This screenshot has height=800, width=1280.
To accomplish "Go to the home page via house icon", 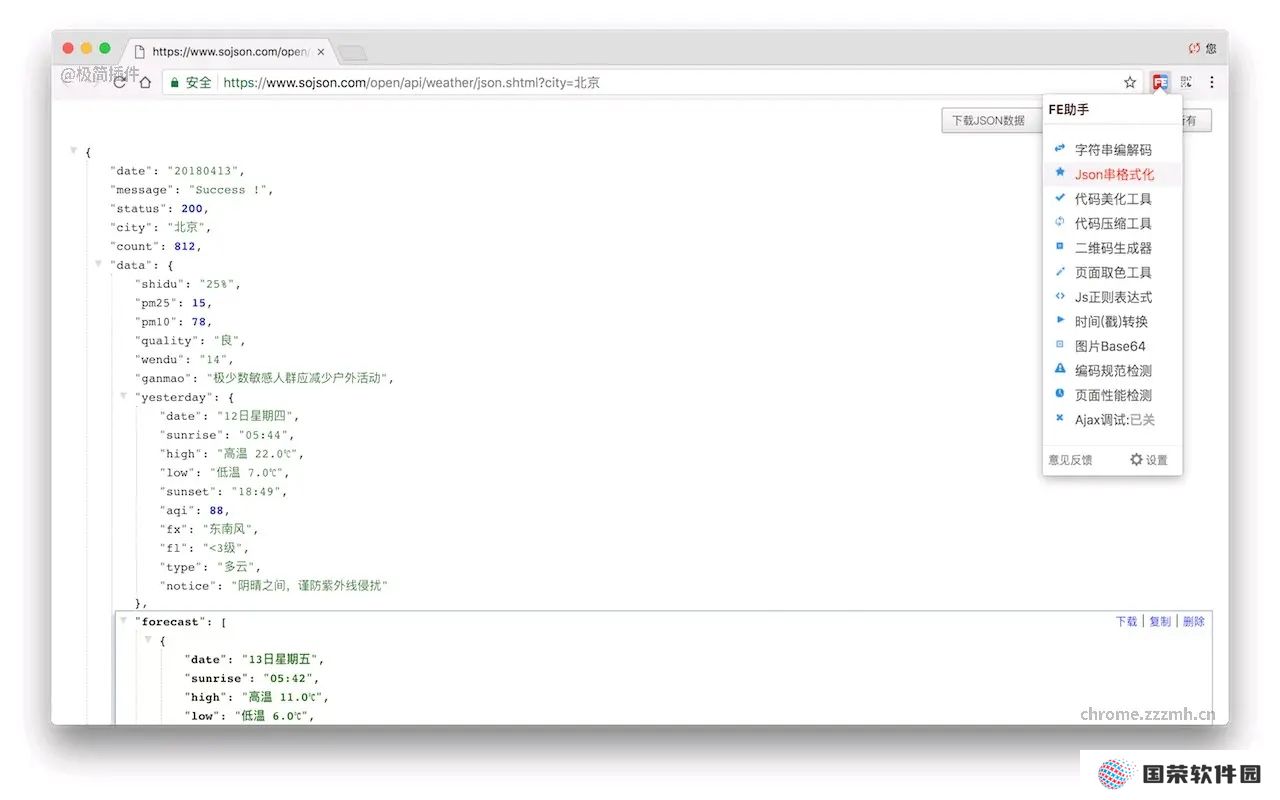I will tap(145, 82).
